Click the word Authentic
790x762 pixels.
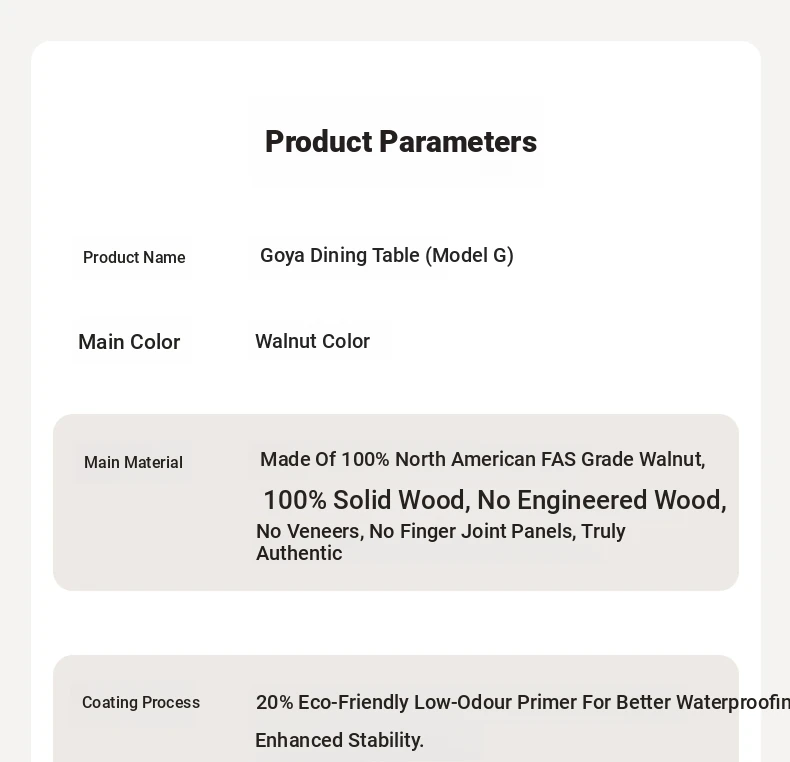tap(299, 553)
